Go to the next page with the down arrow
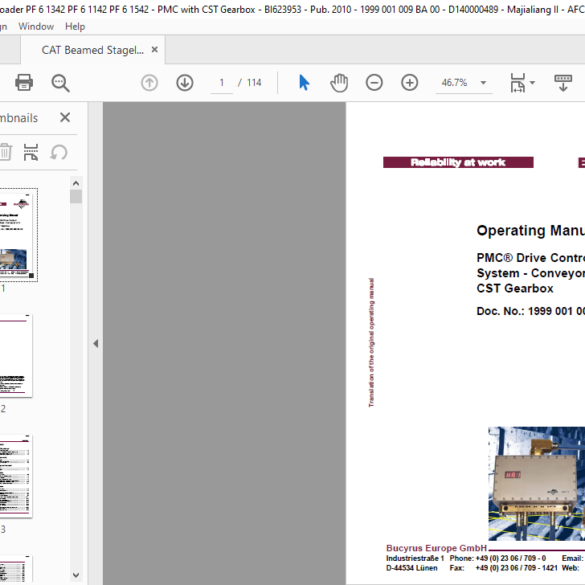The image size is (585, 585). (185, 82)
